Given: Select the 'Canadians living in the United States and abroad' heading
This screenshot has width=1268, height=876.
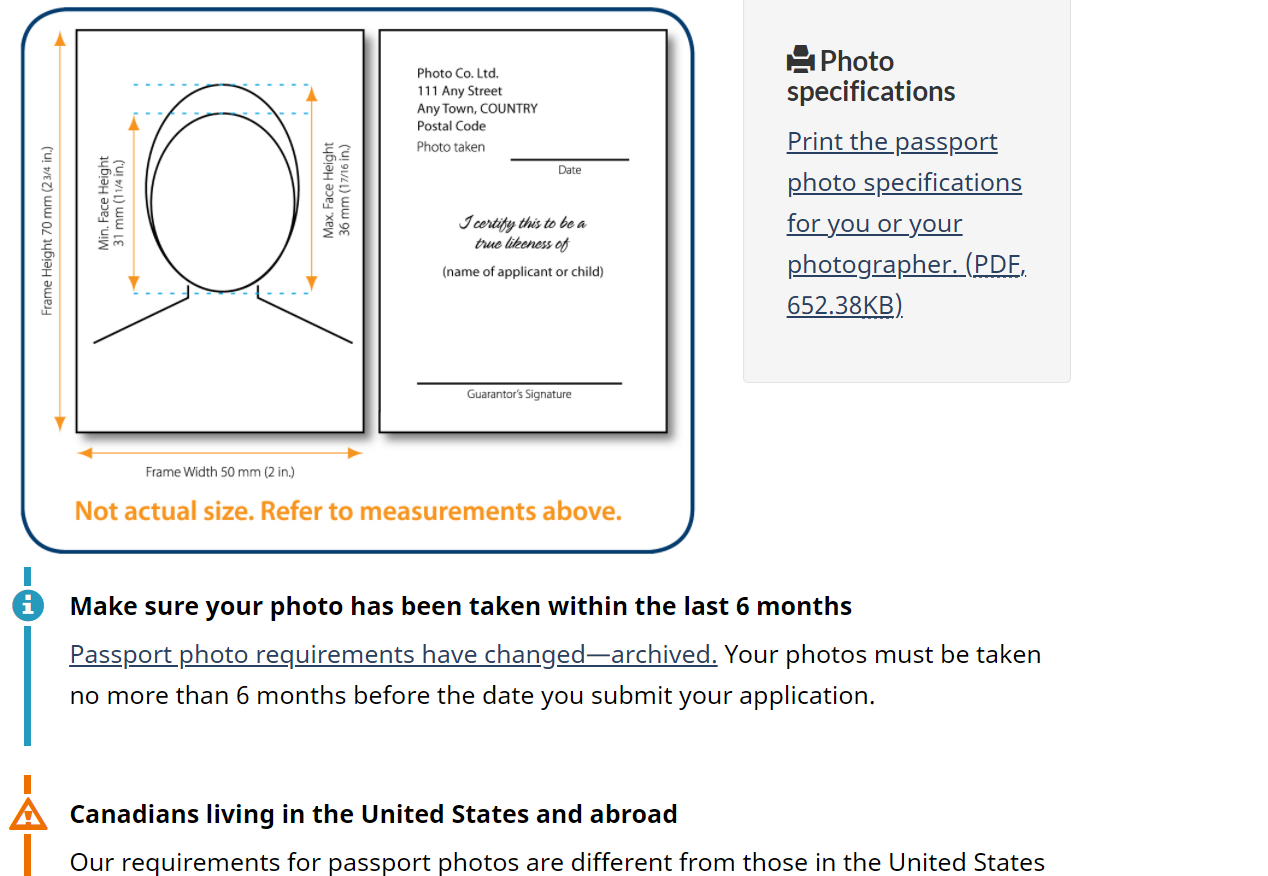Looking at the screenshot, I should pyautogui.click(x=374, y=814).
